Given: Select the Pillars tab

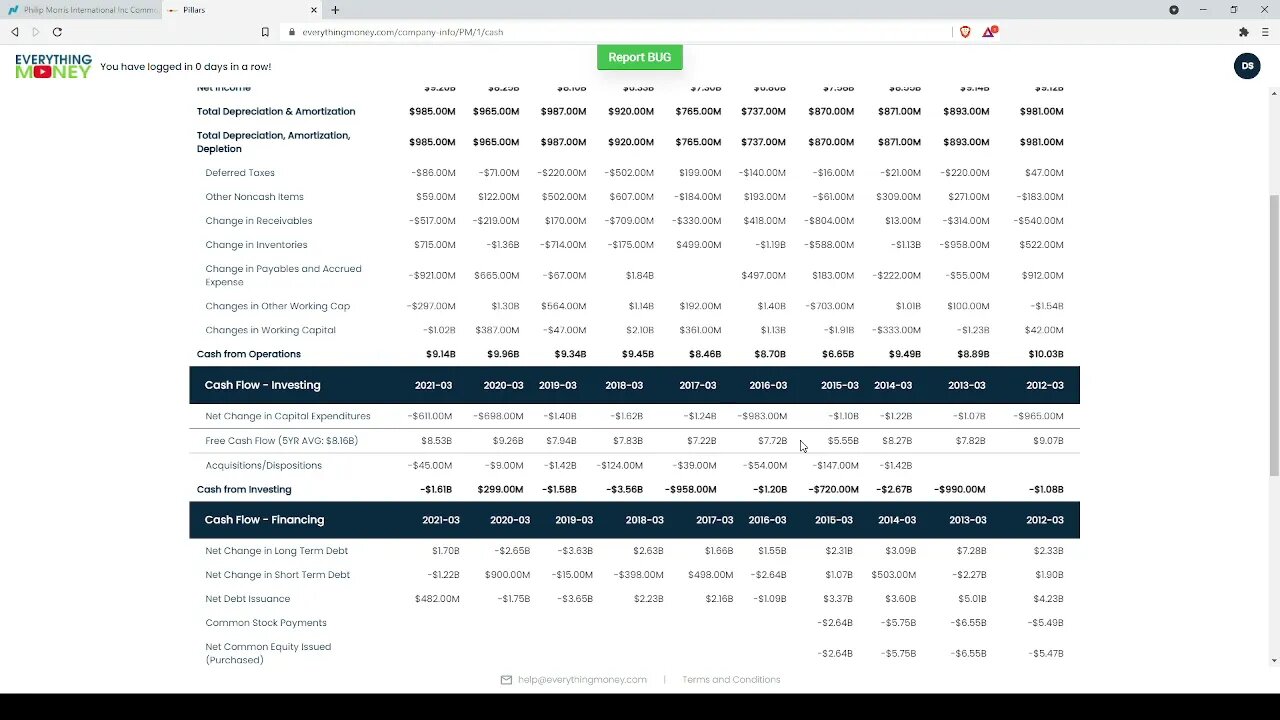Looking at the screenshot, I should pyautogui.click(x=240, y=10).
